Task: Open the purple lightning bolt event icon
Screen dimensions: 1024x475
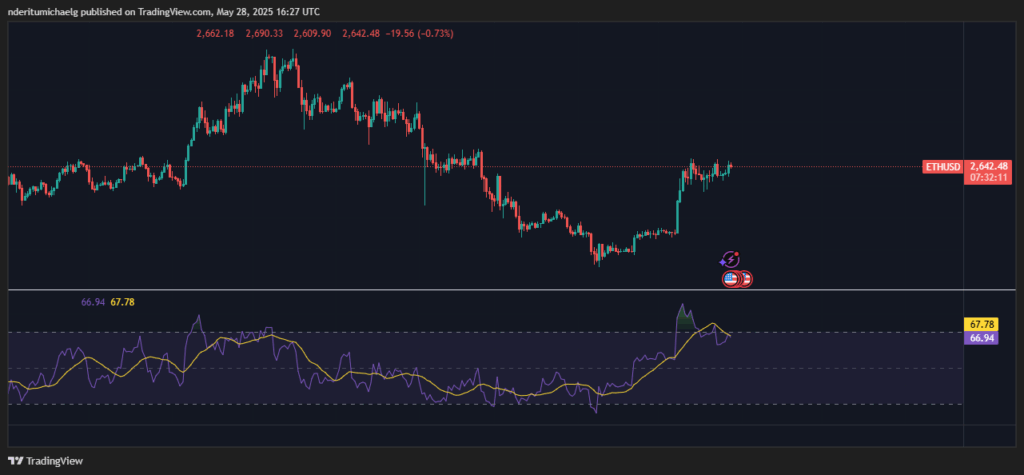Action: click(x=730, y=259)
